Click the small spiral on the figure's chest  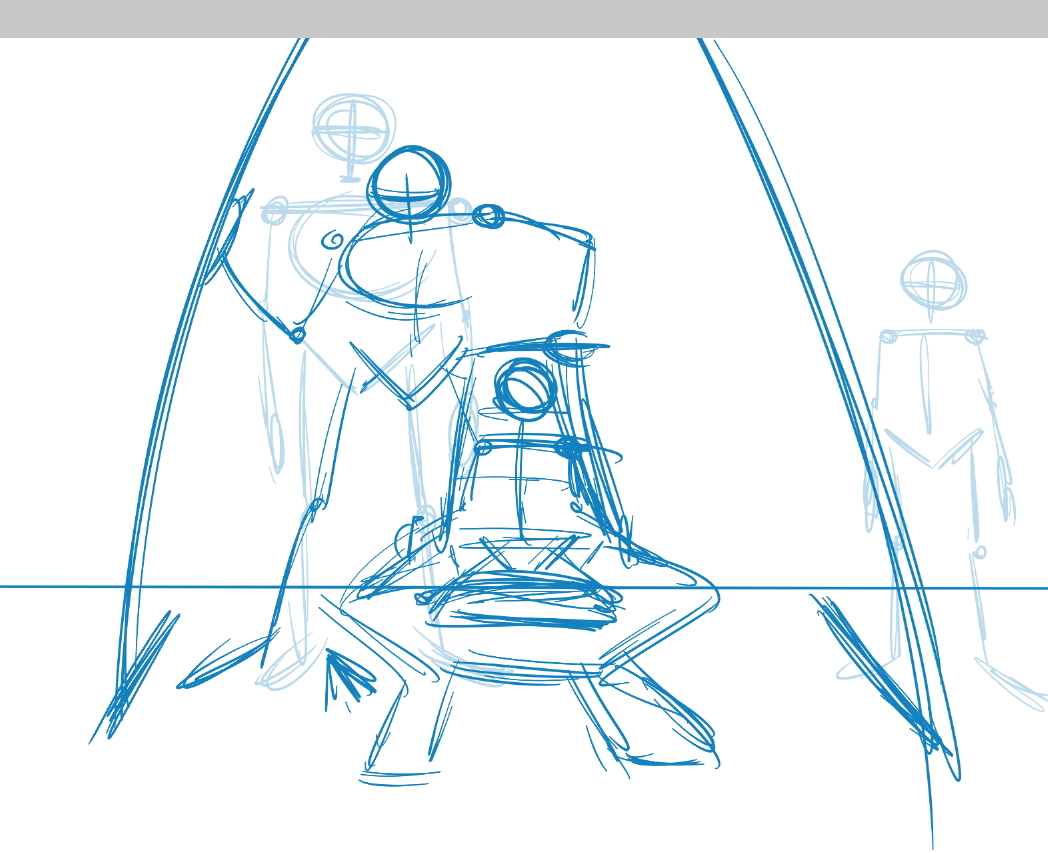click(x=331, y=240)
